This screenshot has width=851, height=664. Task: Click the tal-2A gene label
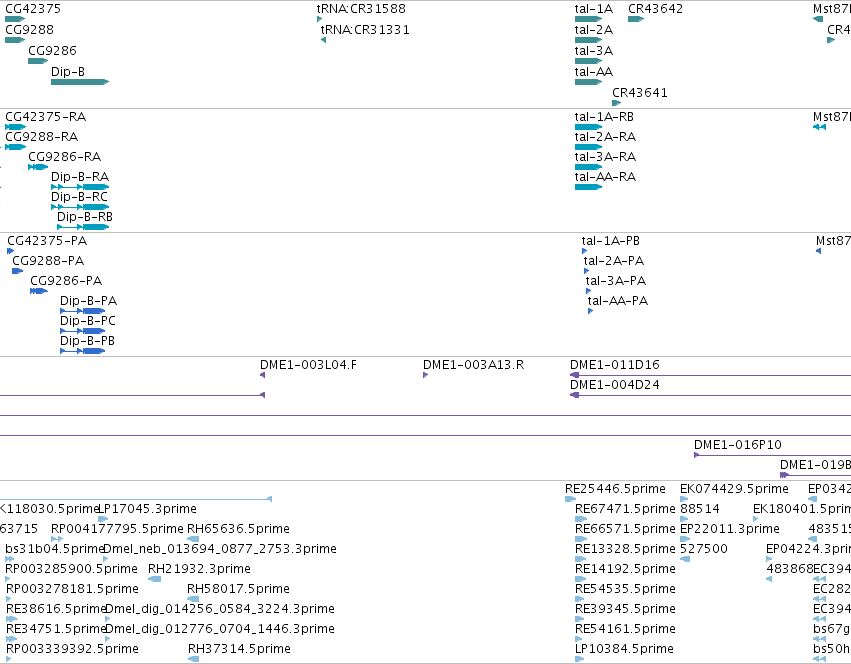(x=594, y=29)
